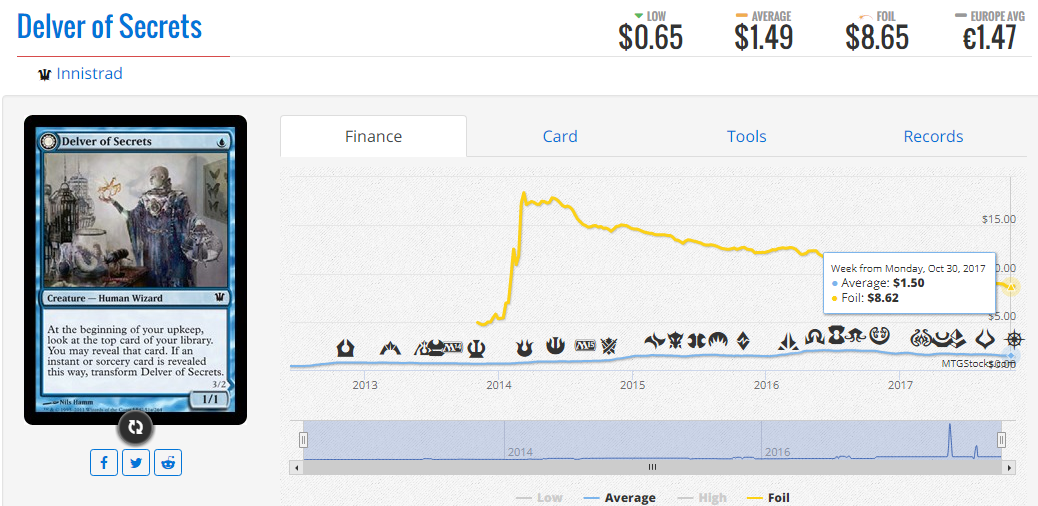
Task: Click the card flip transform icon
Action: click(x=136, y=427)
